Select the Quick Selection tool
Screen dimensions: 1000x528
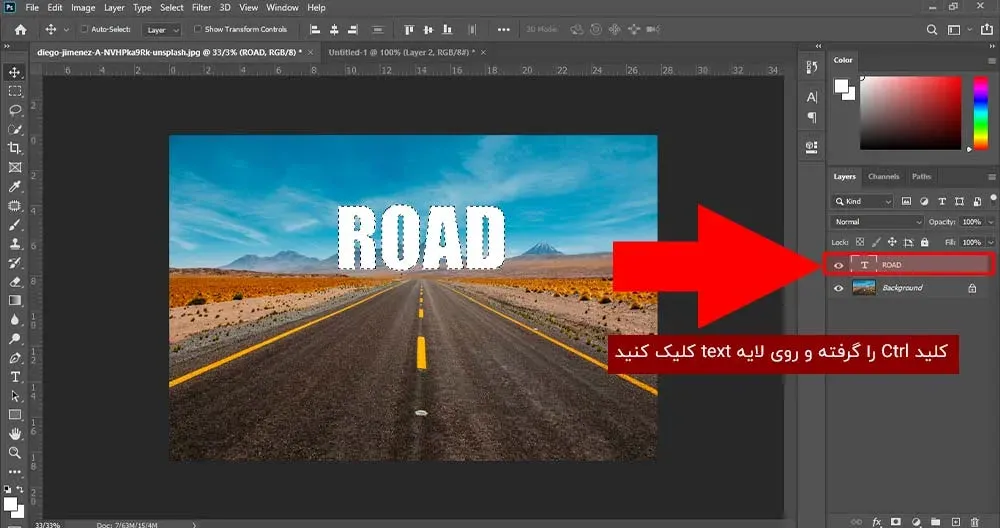(15, 129)
